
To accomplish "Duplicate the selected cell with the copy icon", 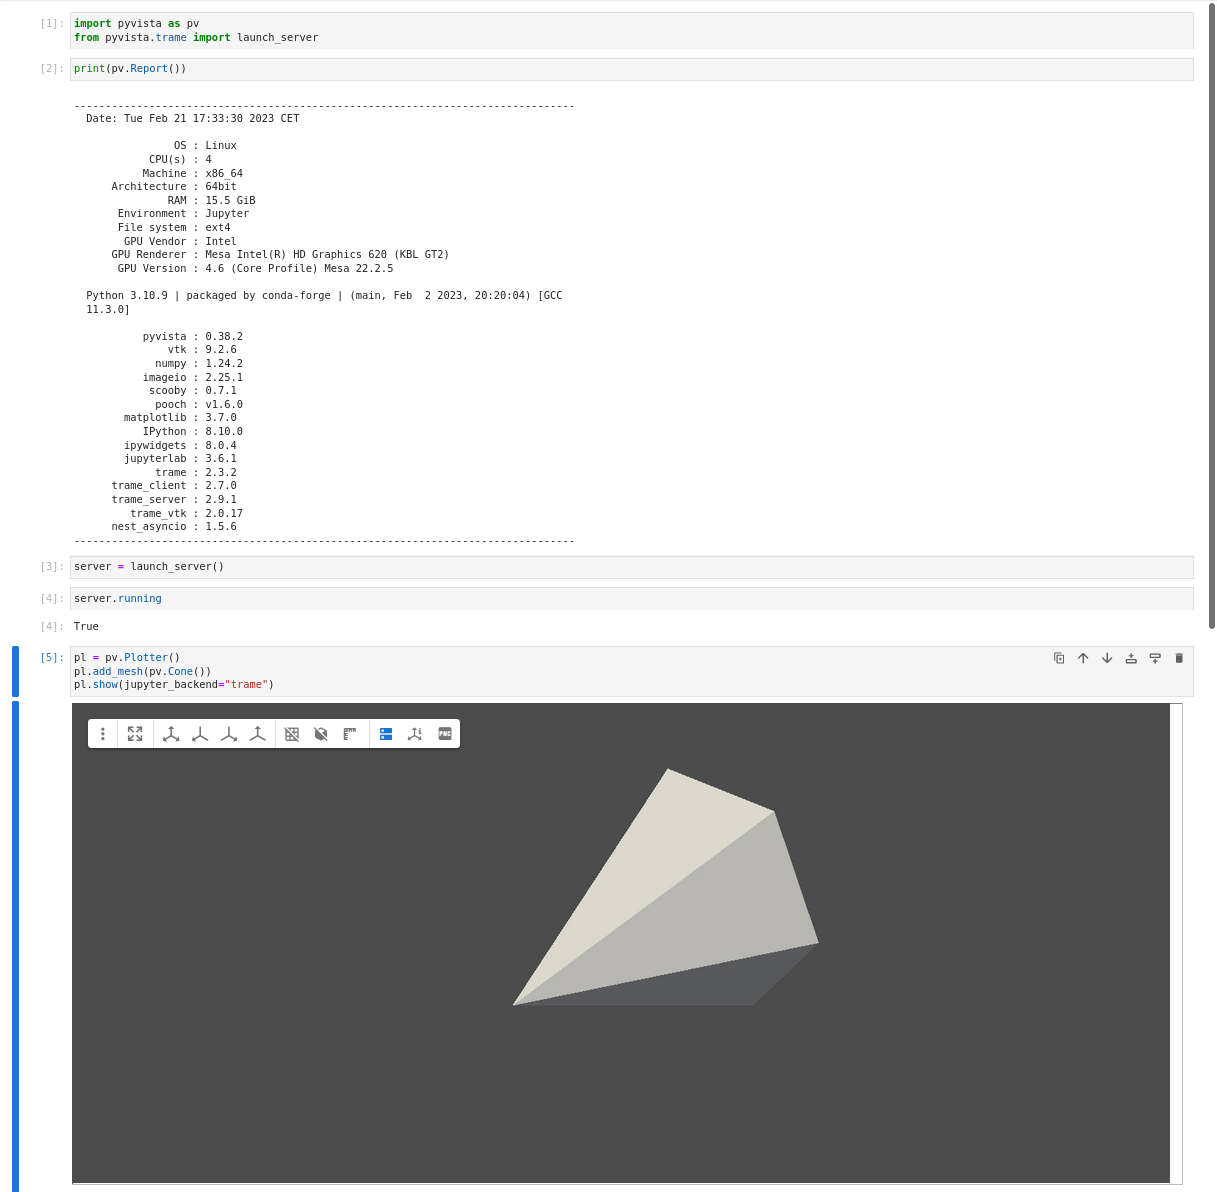I will [1059, 658].
